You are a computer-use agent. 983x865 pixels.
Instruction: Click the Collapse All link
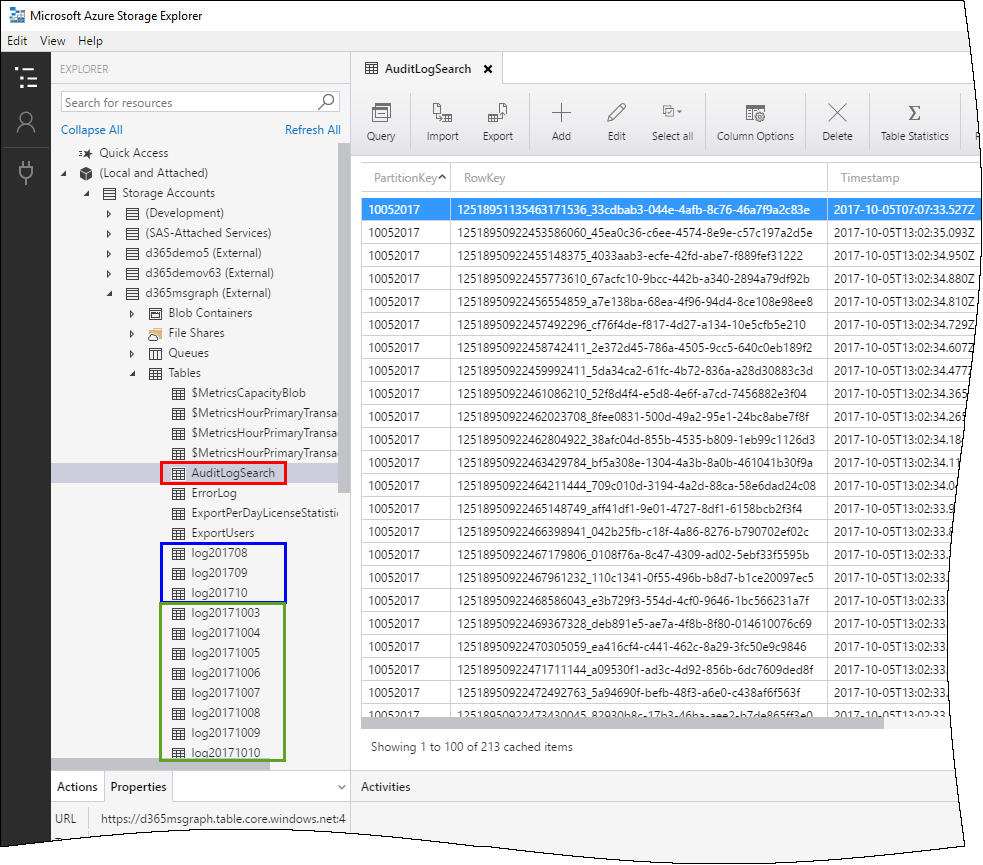pos(92,130)
